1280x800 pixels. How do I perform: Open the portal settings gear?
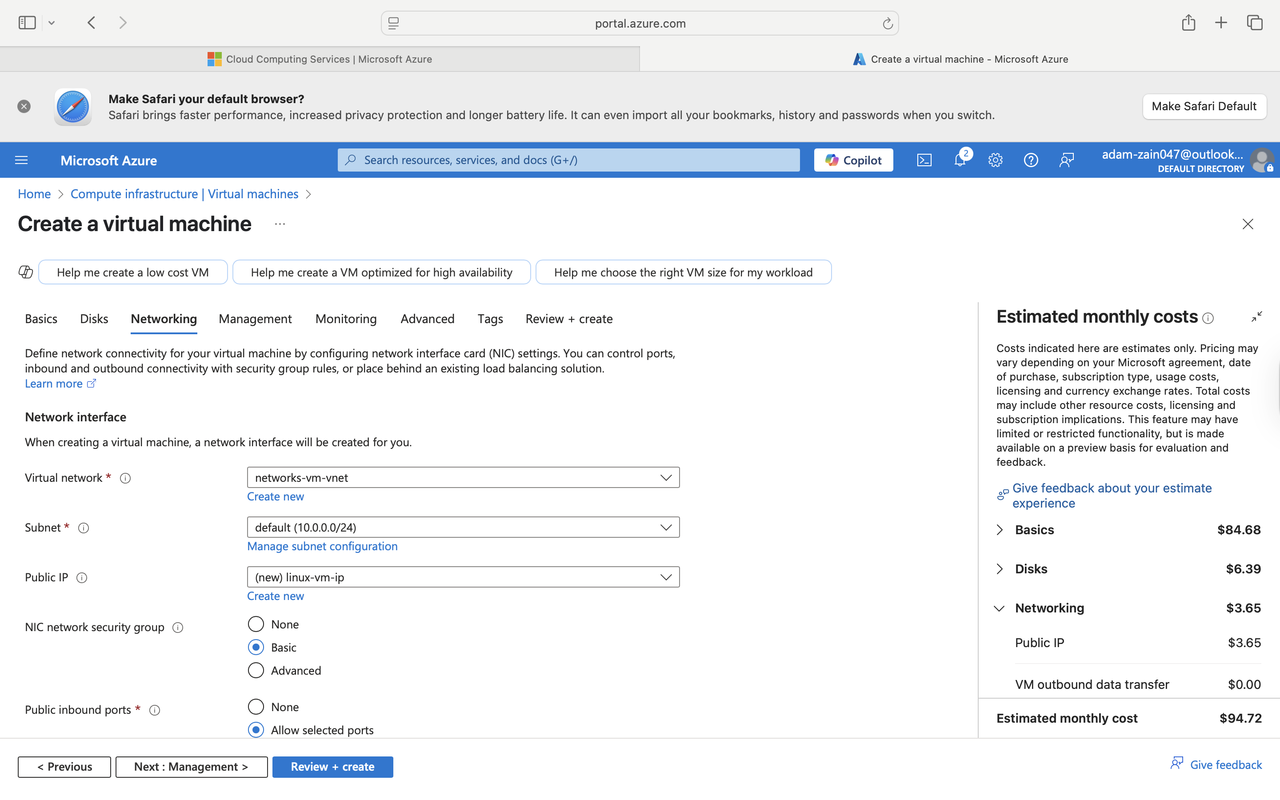[995, 160]
